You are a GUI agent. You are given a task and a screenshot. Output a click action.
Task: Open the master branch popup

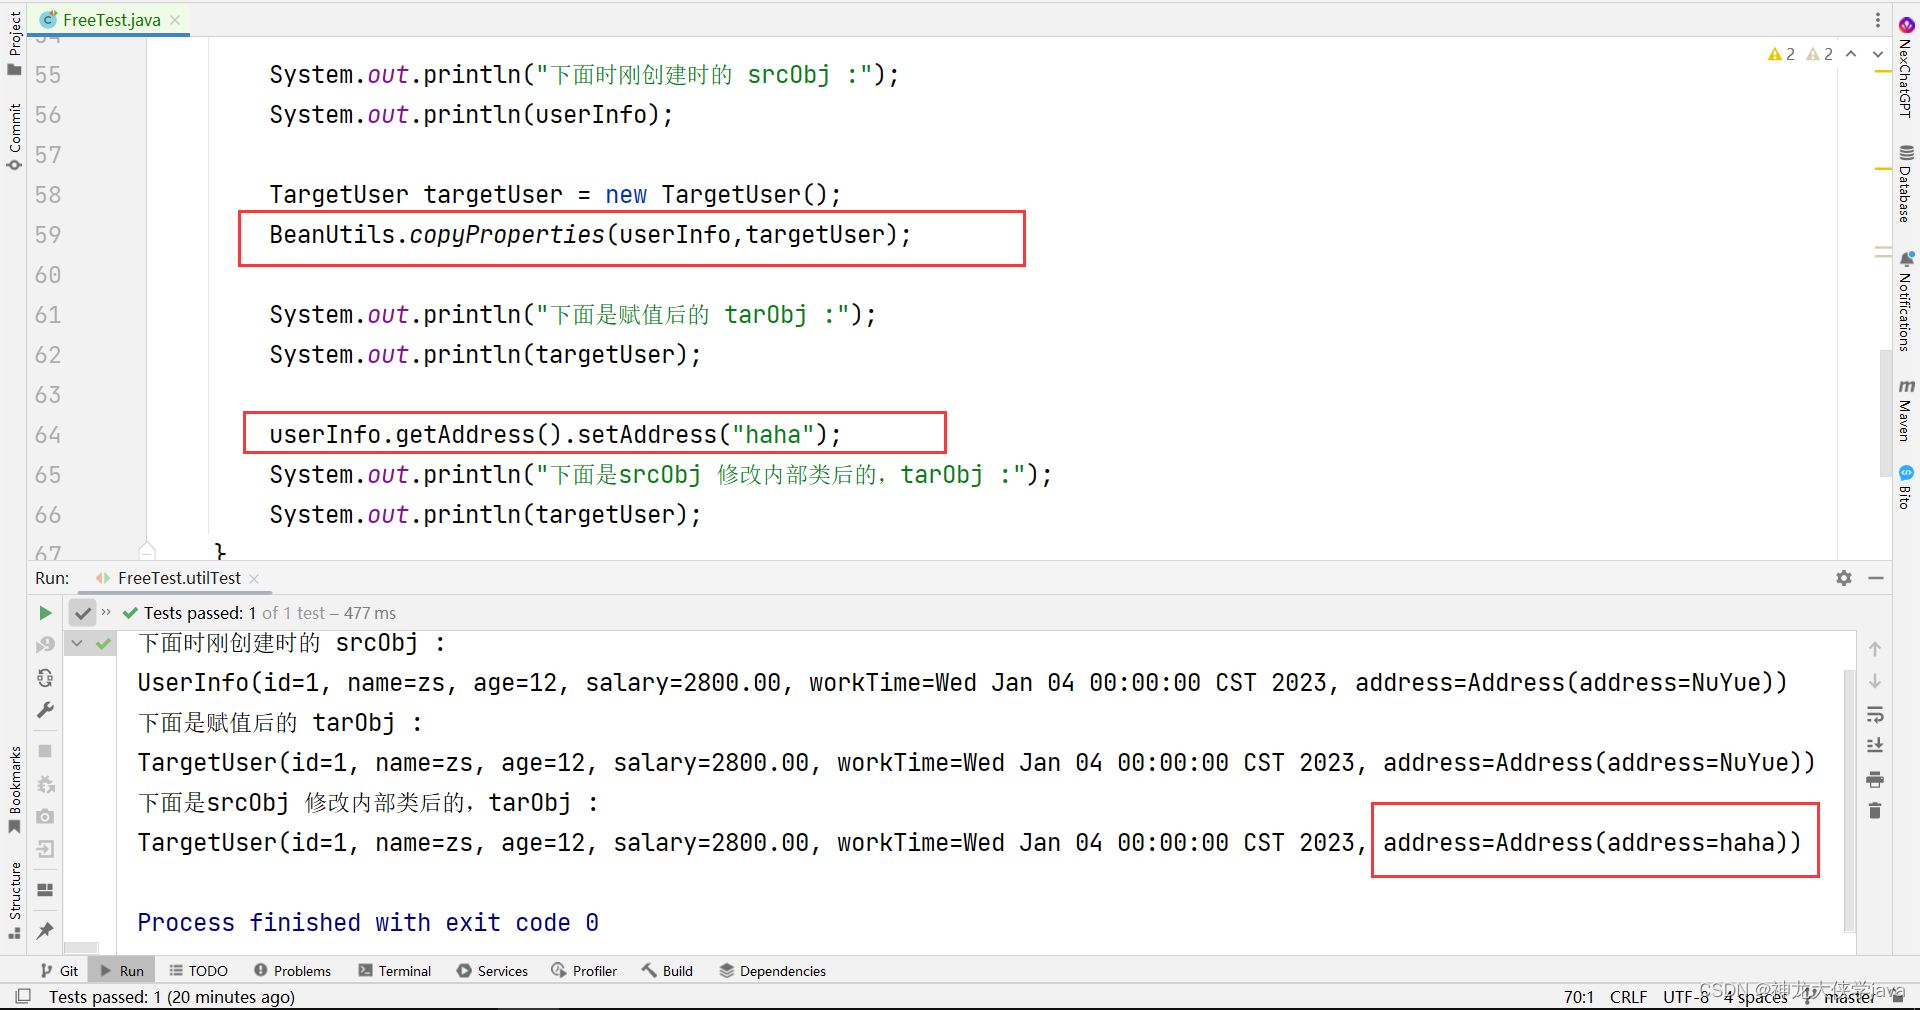(1848, 997)
